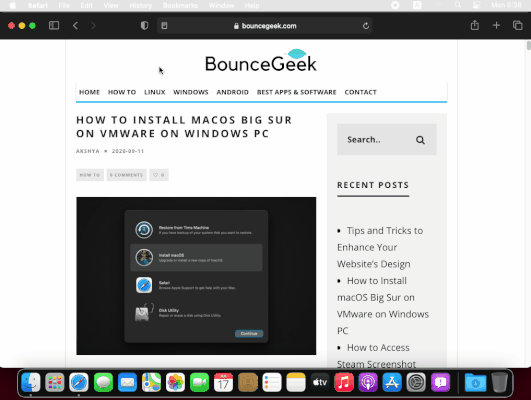
Task: Open System Preferences from the Dock
Action: pyautogui.click(x=416, y=382)
